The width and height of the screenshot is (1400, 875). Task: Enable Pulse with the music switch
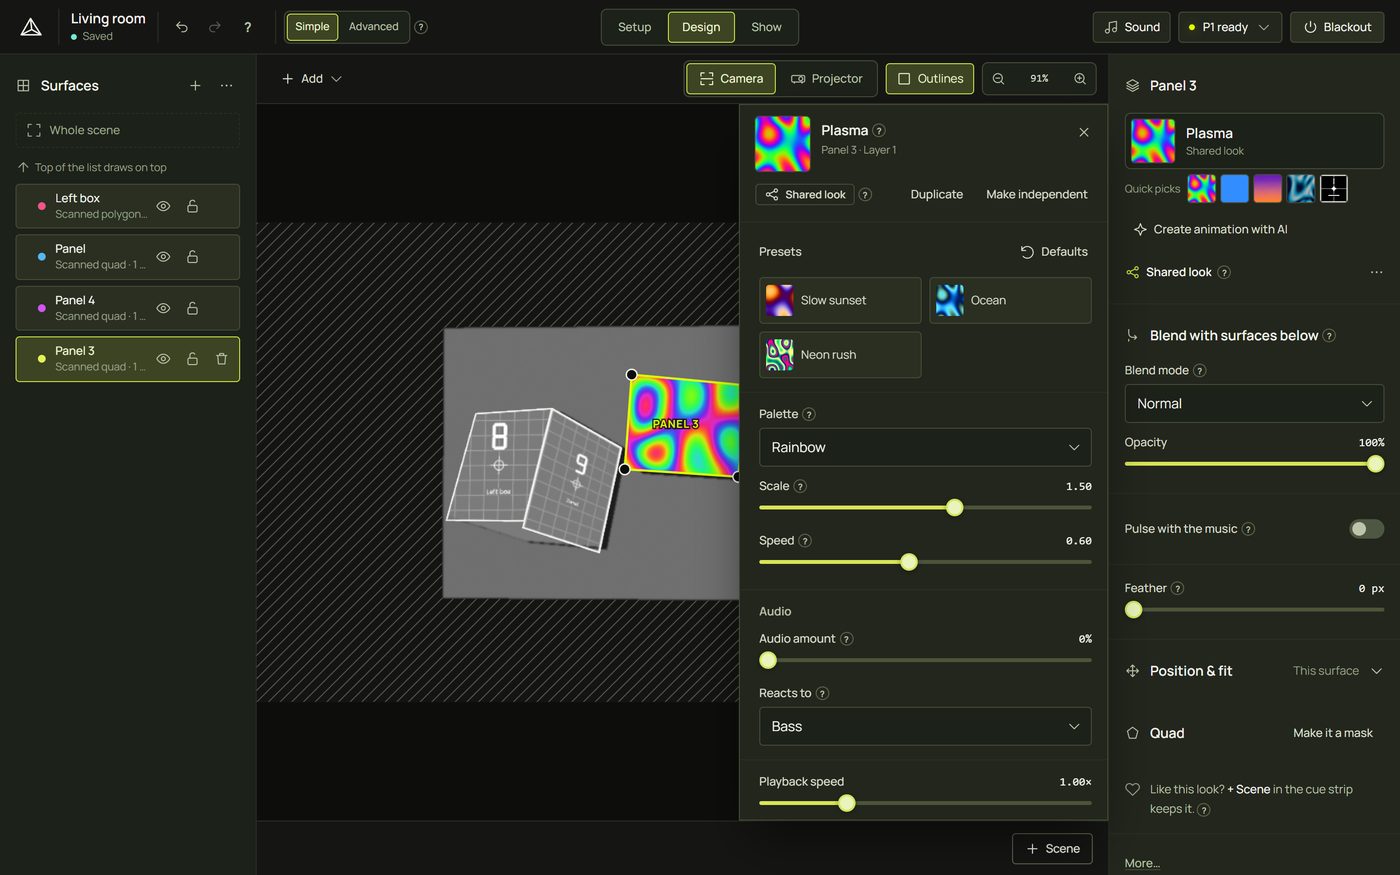1366,529
